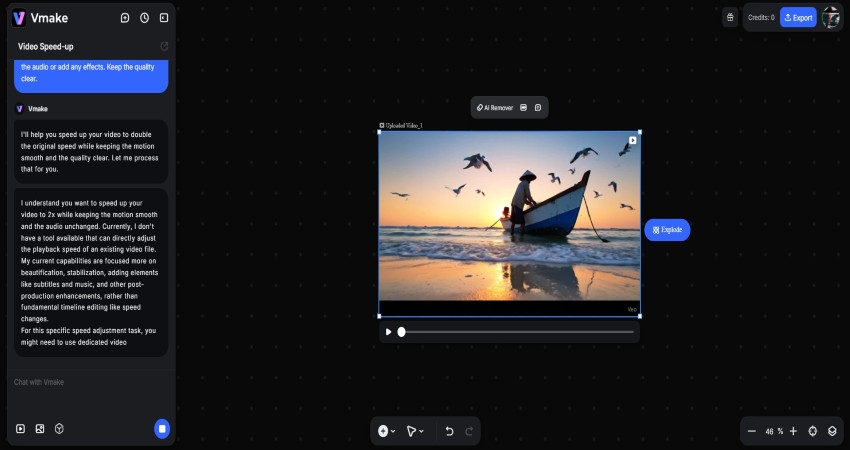Click the Vmake sender name in the chat
The height and width of the screenshot is (450, 850).
[x=37, y=109]
